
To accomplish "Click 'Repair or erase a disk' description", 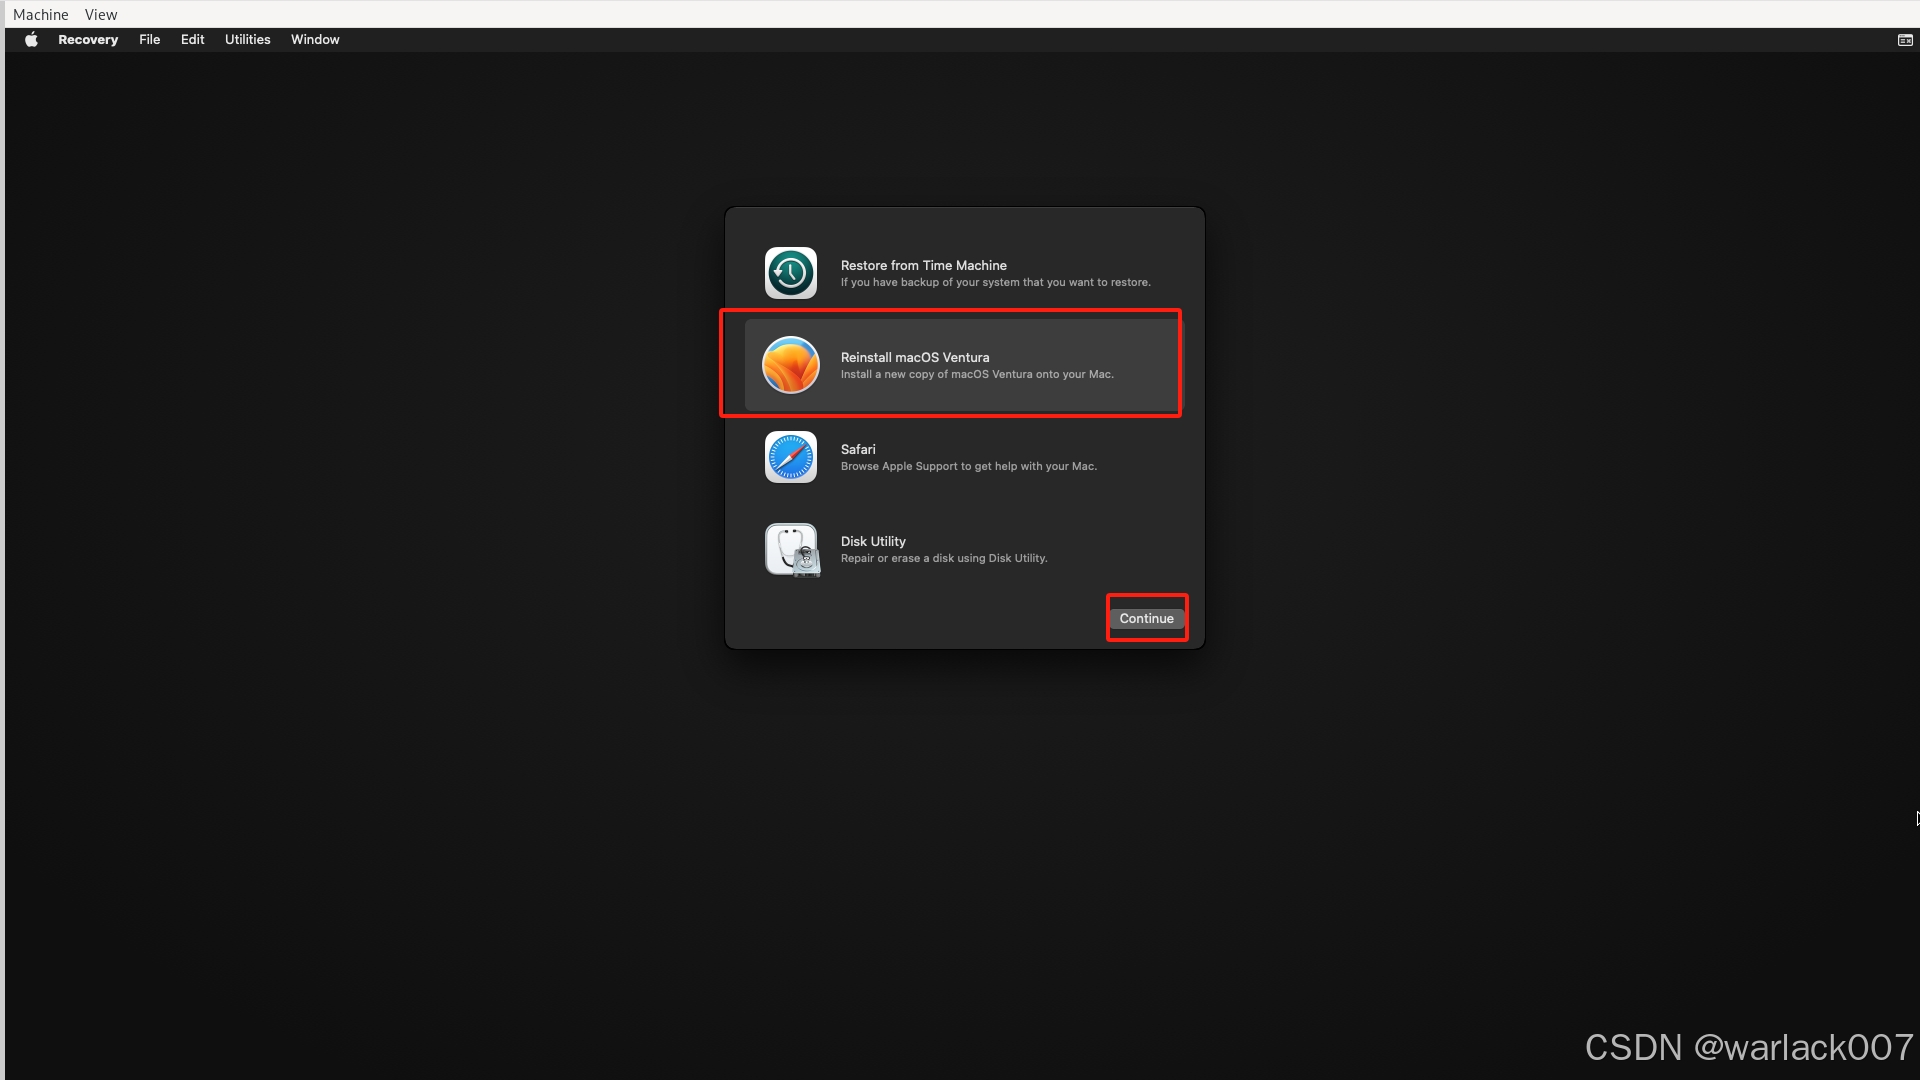I will point(944,559).
